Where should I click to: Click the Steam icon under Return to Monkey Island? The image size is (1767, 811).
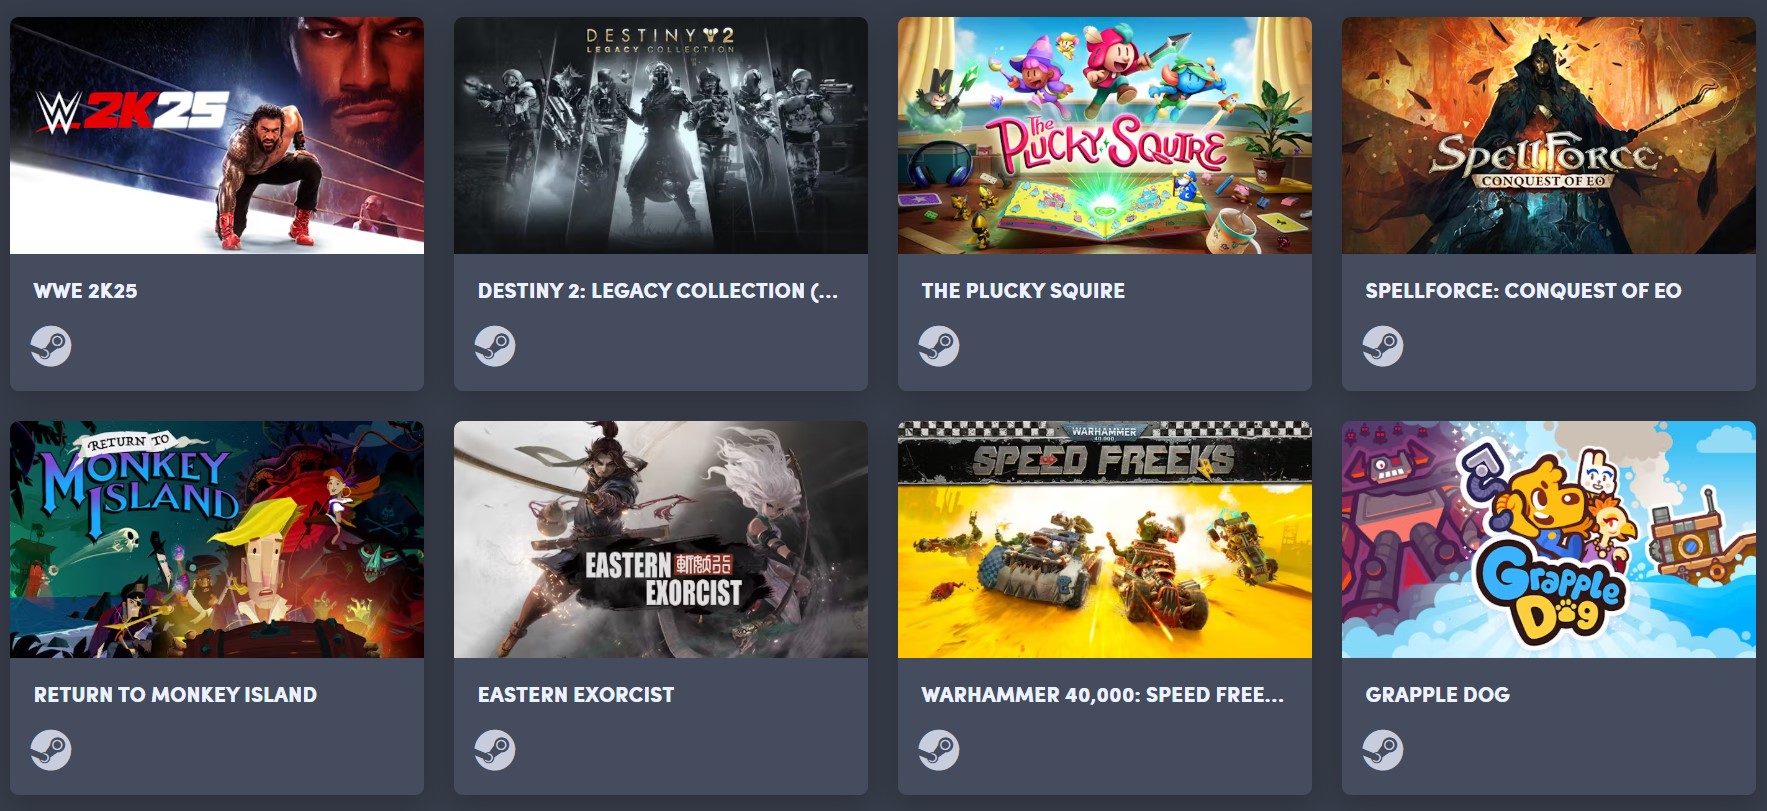(x=51, y=750)
